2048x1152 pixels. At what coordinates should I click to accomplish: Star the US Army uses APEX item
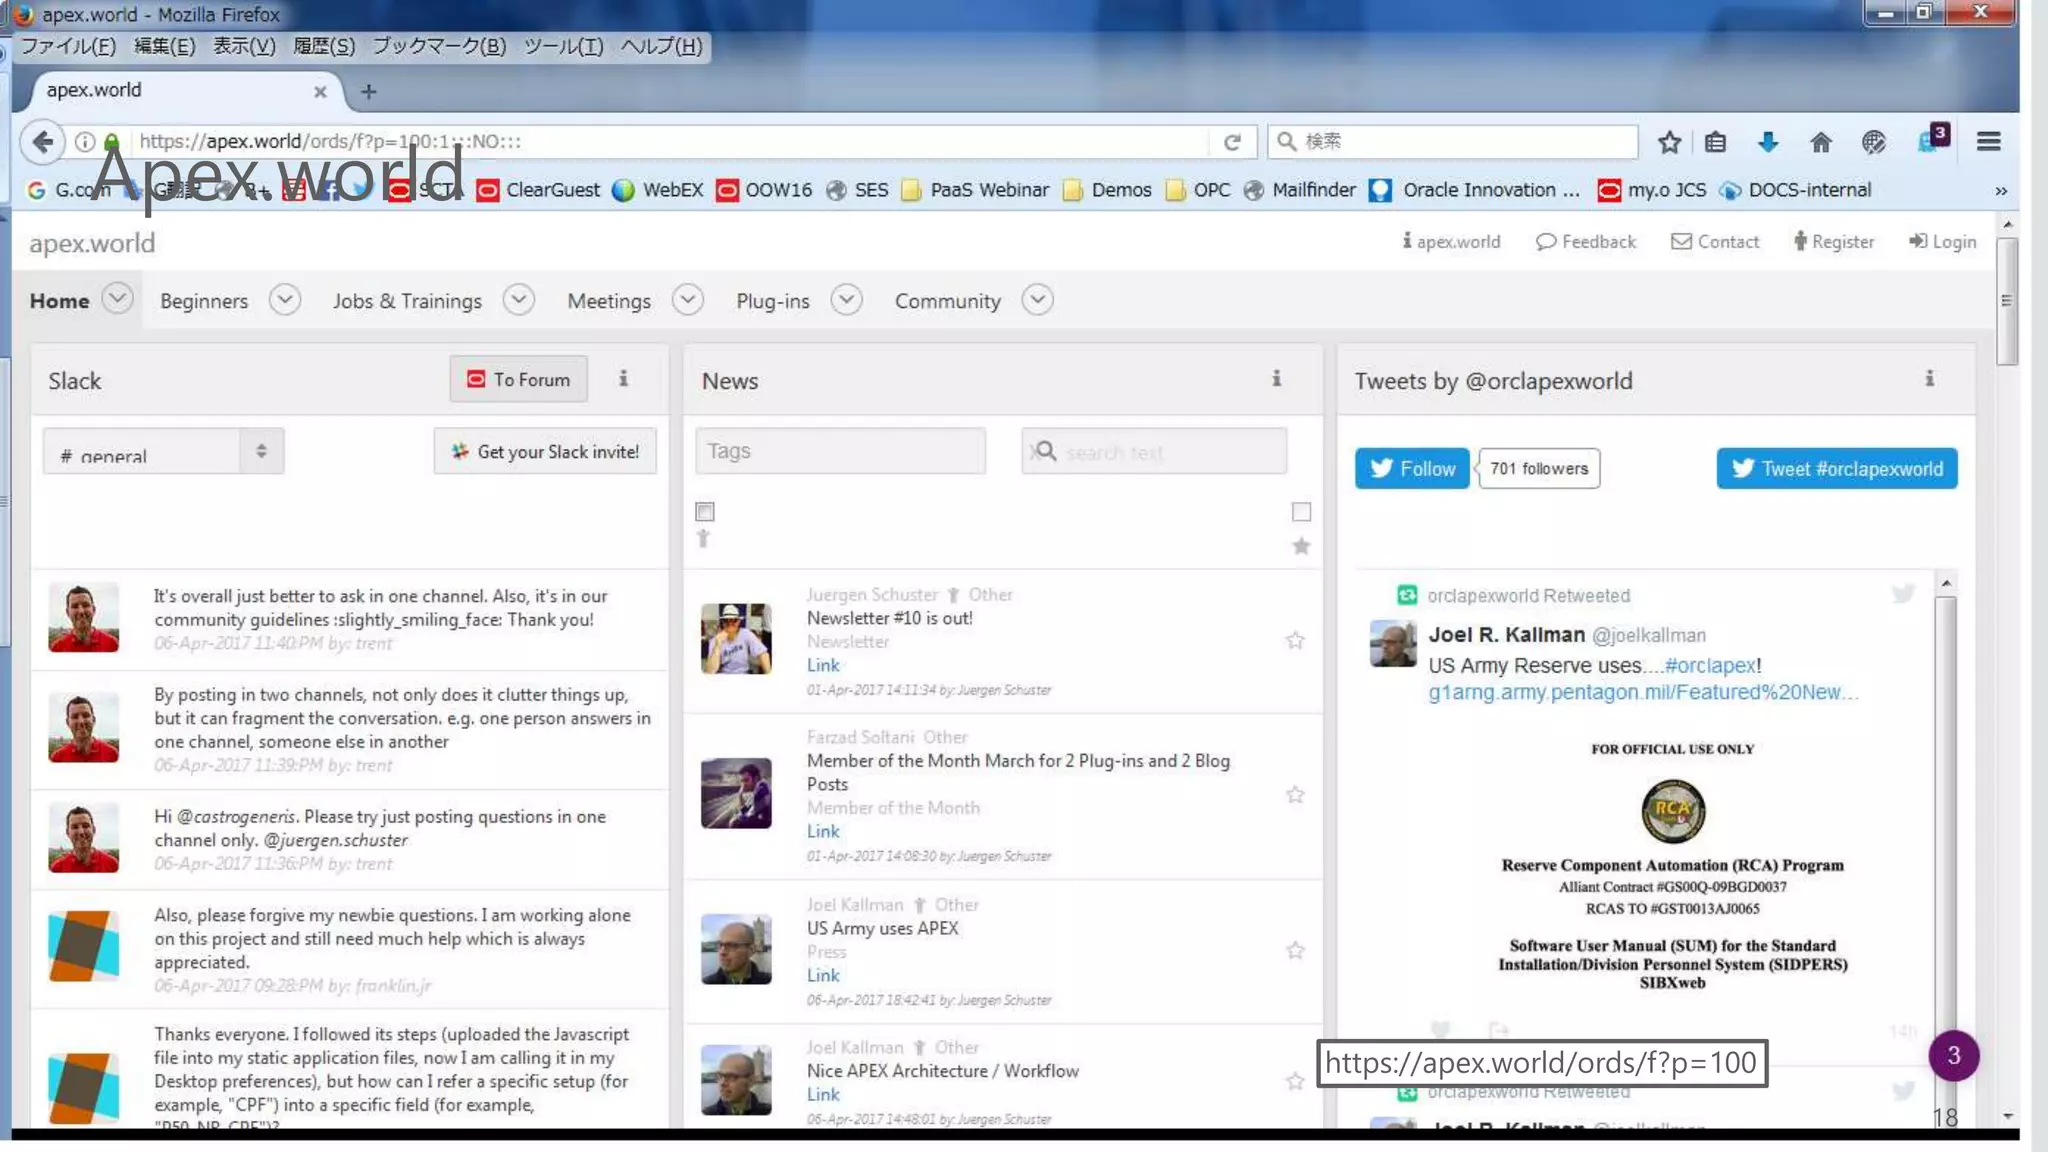pos(1295,951)
